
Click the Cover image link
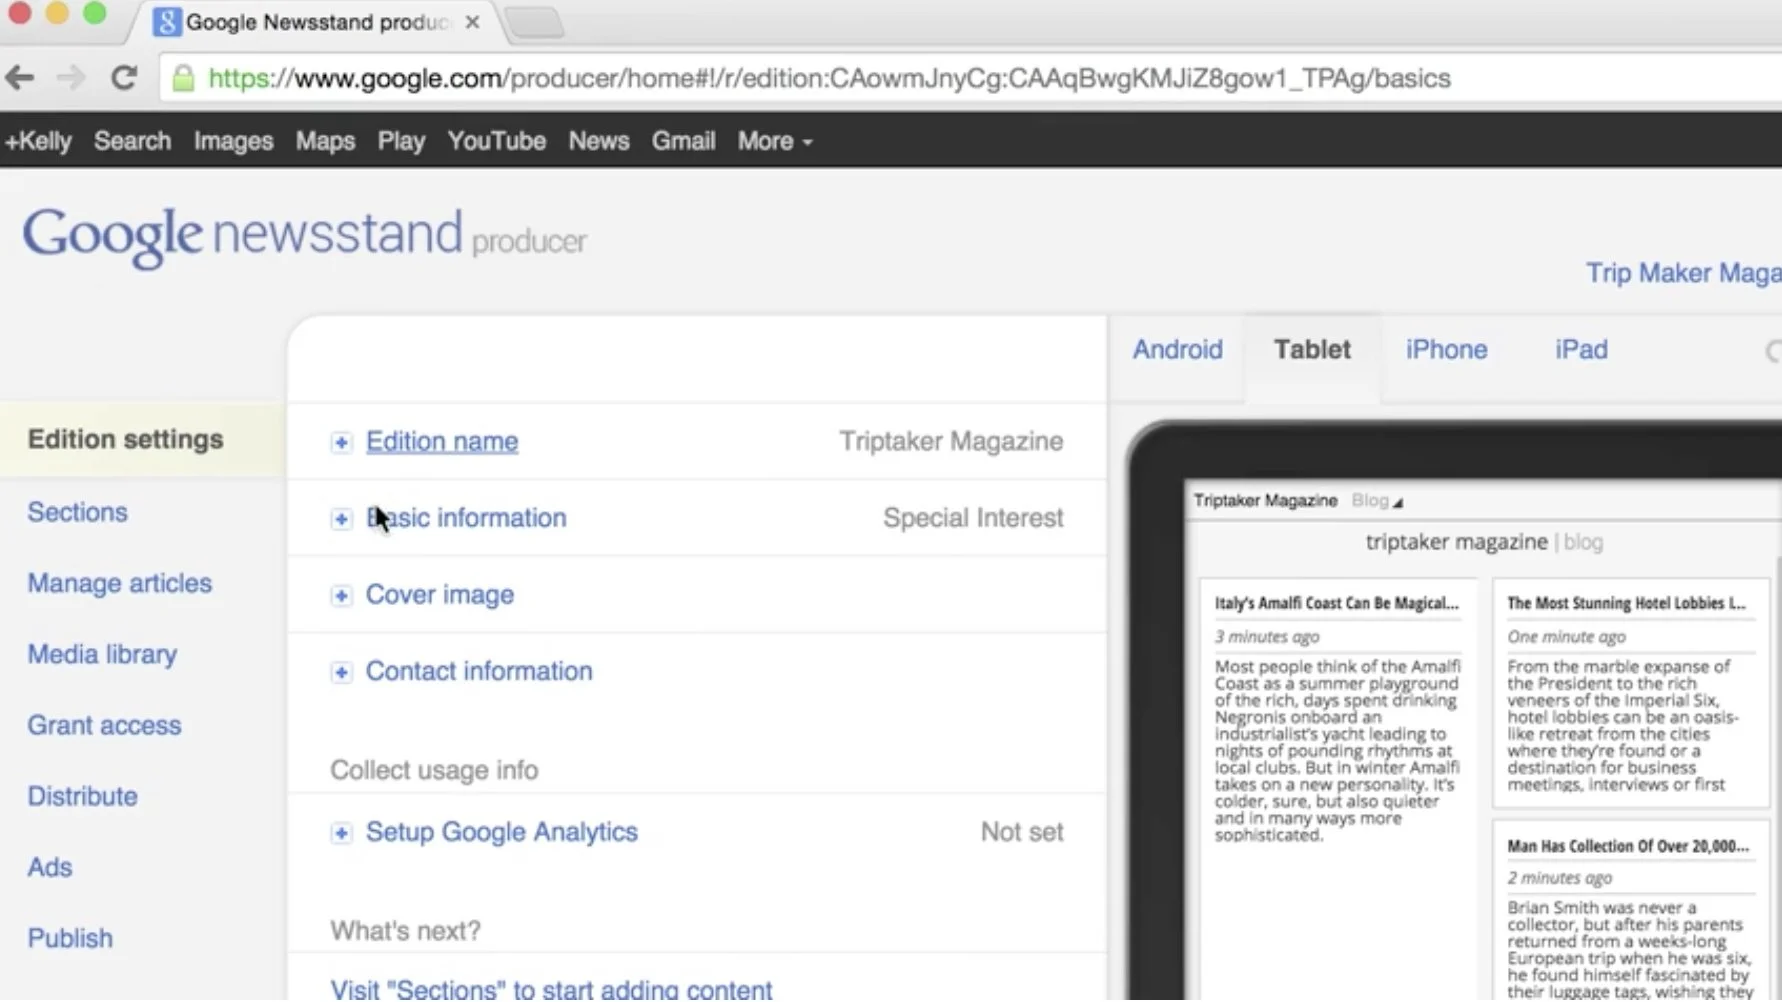(440, 595)
